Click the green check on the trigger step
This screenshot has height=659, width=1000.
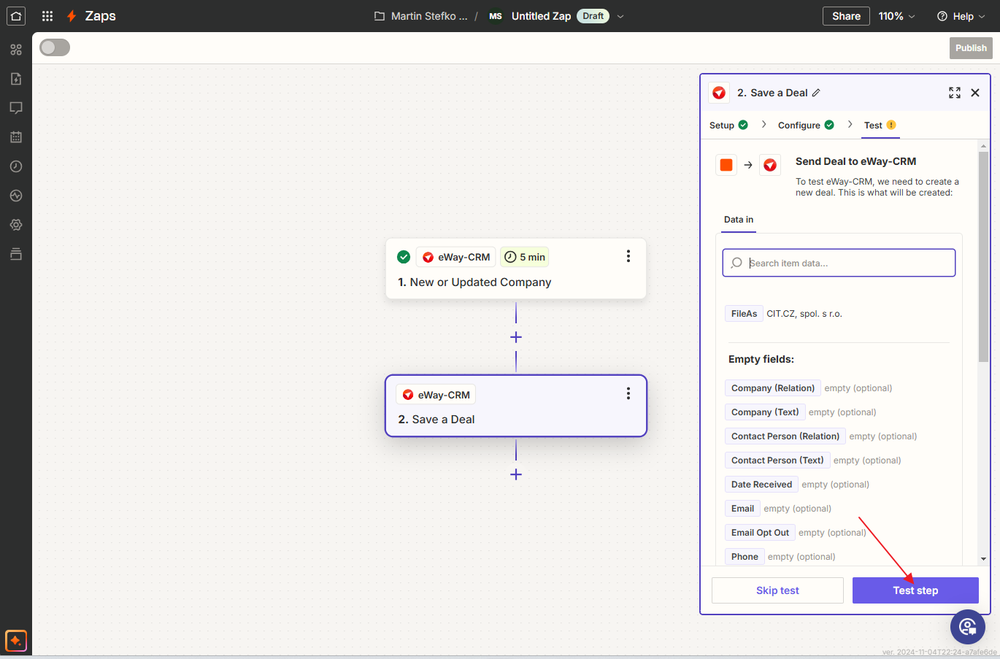pyautogui.click(x=404, y=256)
